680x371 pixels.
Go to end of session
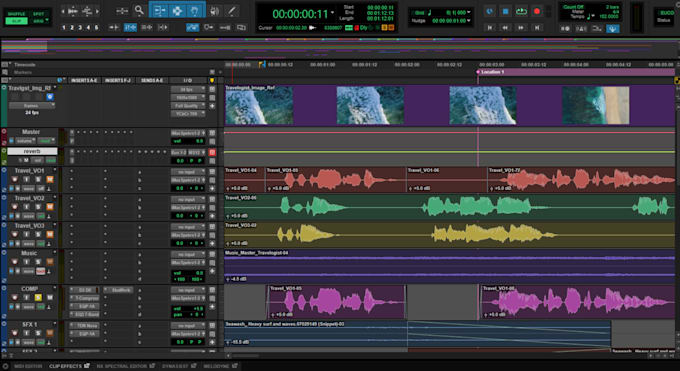(537, 28)
